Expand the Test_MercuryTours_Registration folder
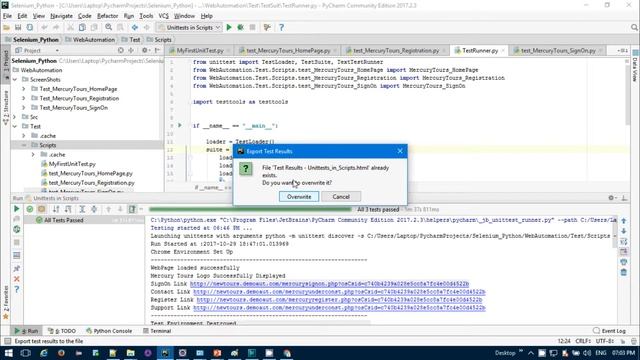 pyautogui.click(x=24, y=98)
